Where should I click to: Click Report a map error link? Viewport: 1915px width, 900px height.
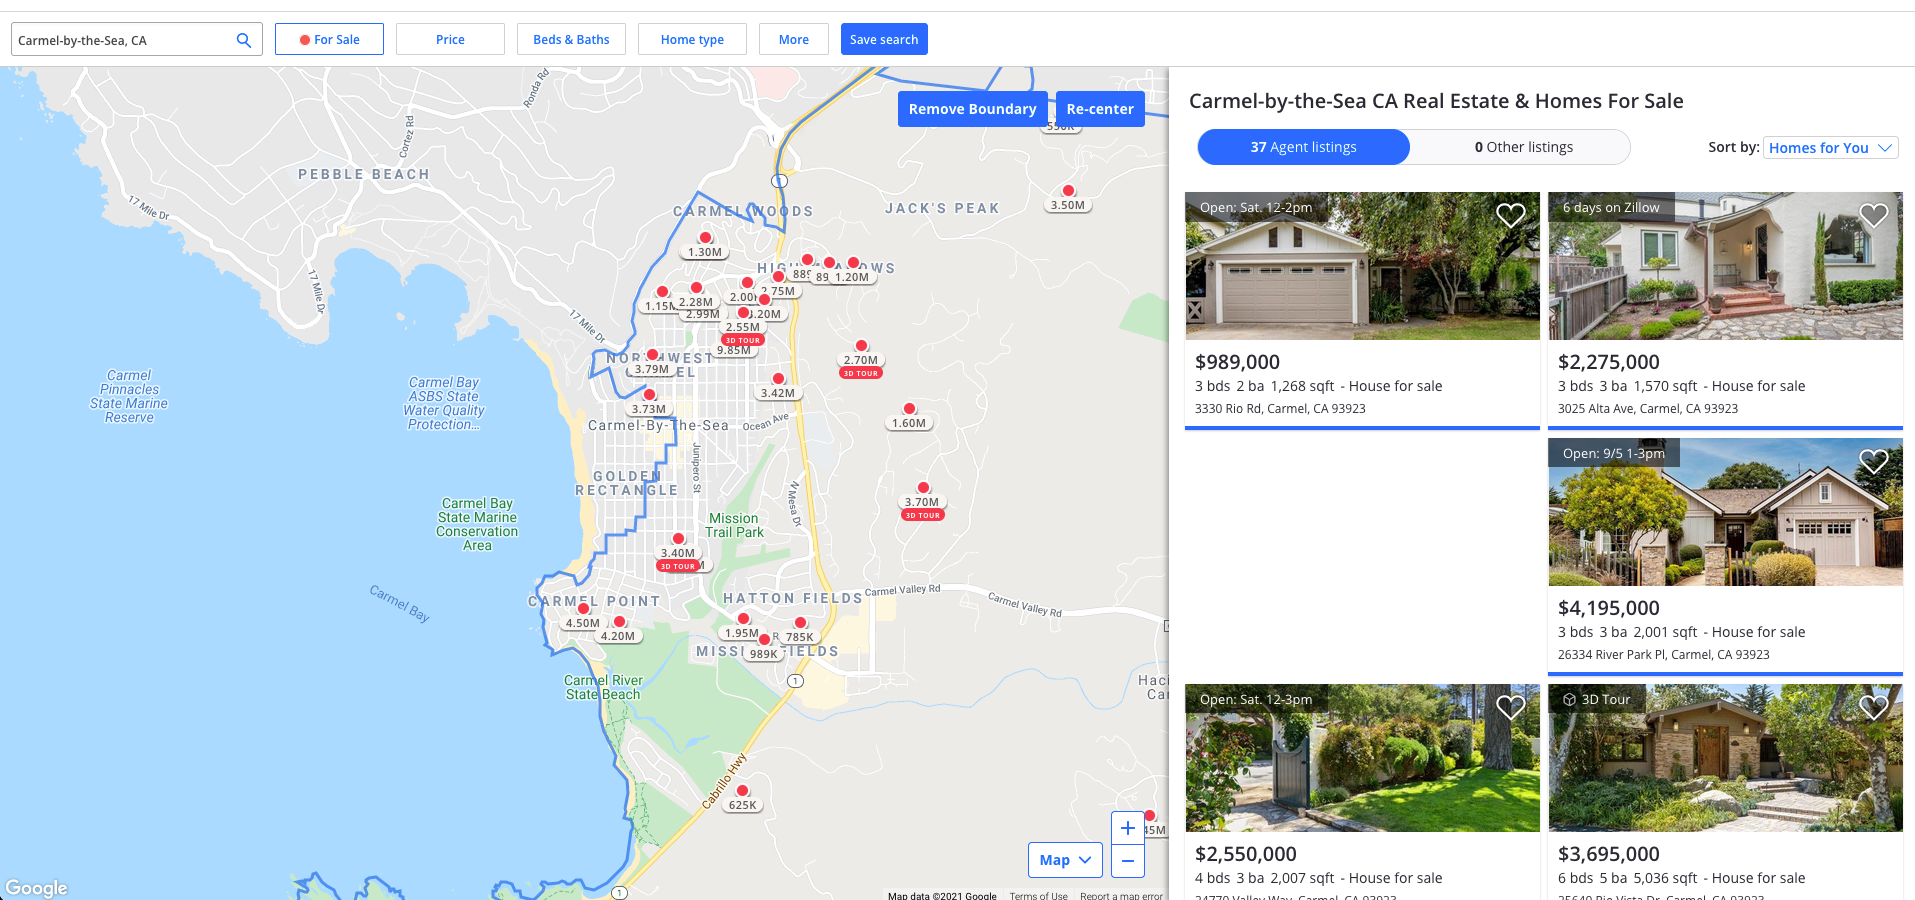(x=1121, y=895)
